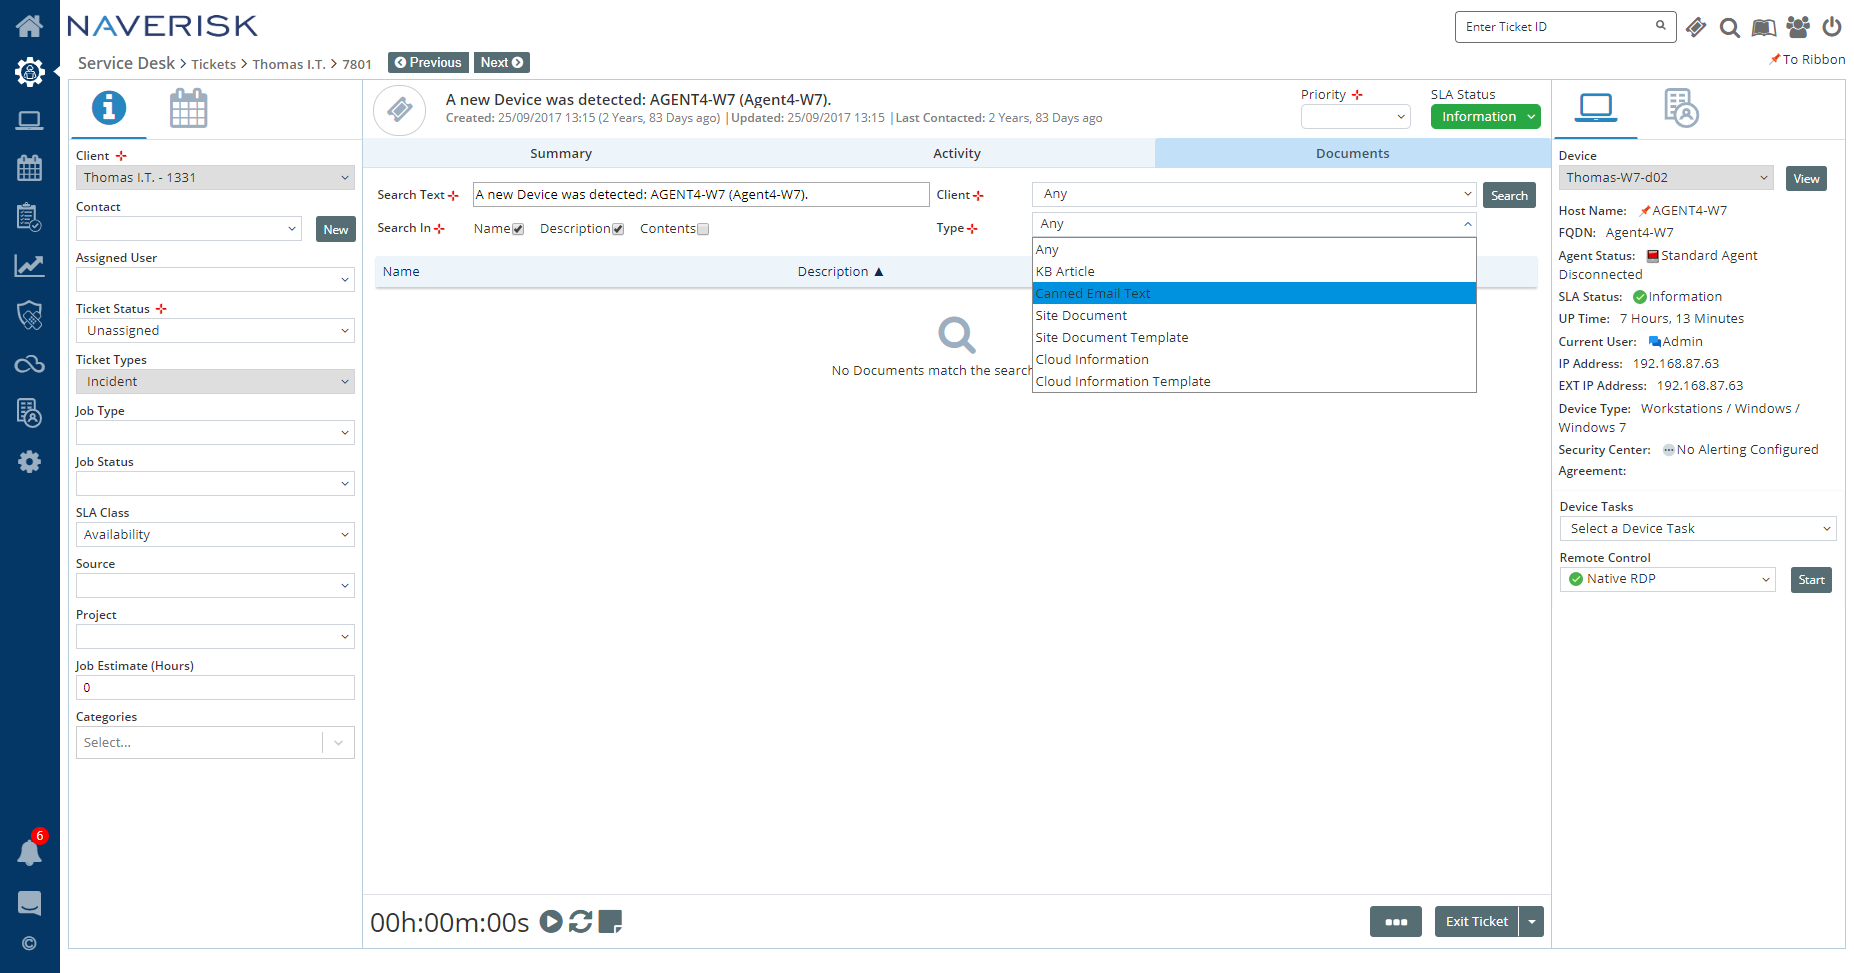Screen dimensions: 1854x973
Task: Open the Cloud icon in sidebar
Action: point(29,364)
